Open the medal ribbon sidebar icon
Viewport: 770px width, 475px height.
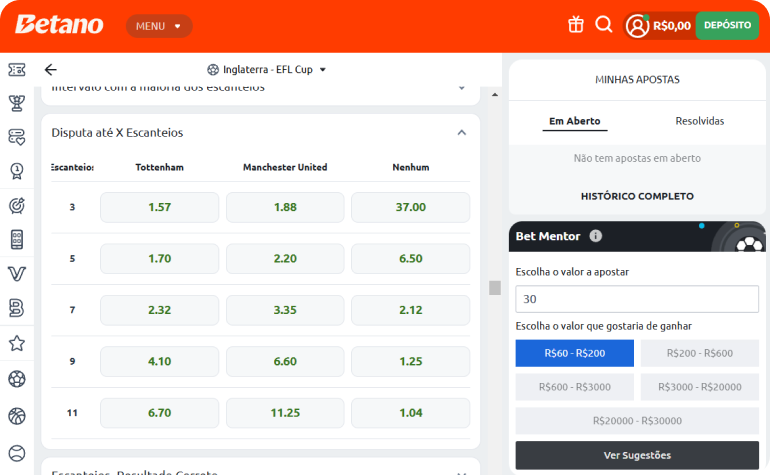17,171
